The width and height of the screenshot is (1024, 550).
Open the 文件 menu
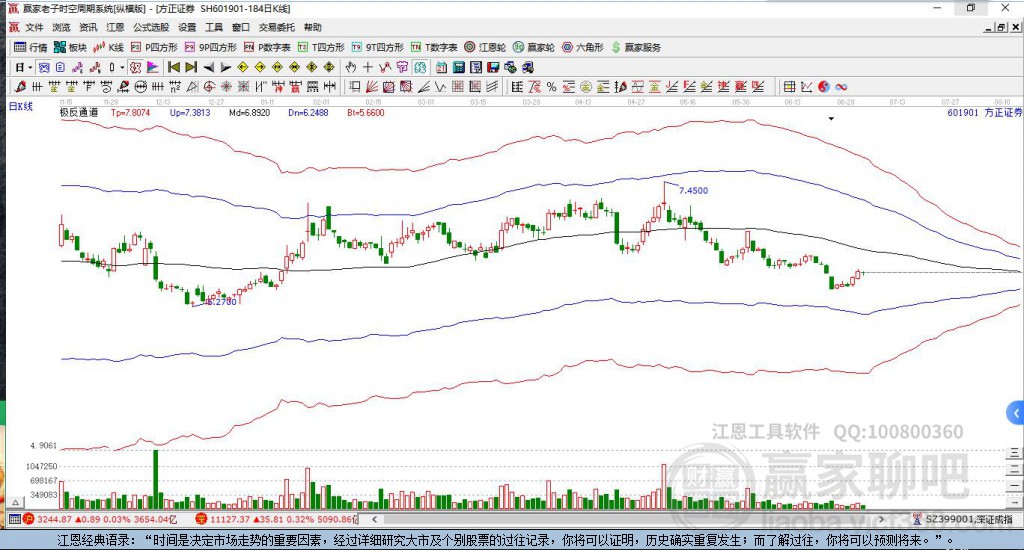click(x=34, y=27)
